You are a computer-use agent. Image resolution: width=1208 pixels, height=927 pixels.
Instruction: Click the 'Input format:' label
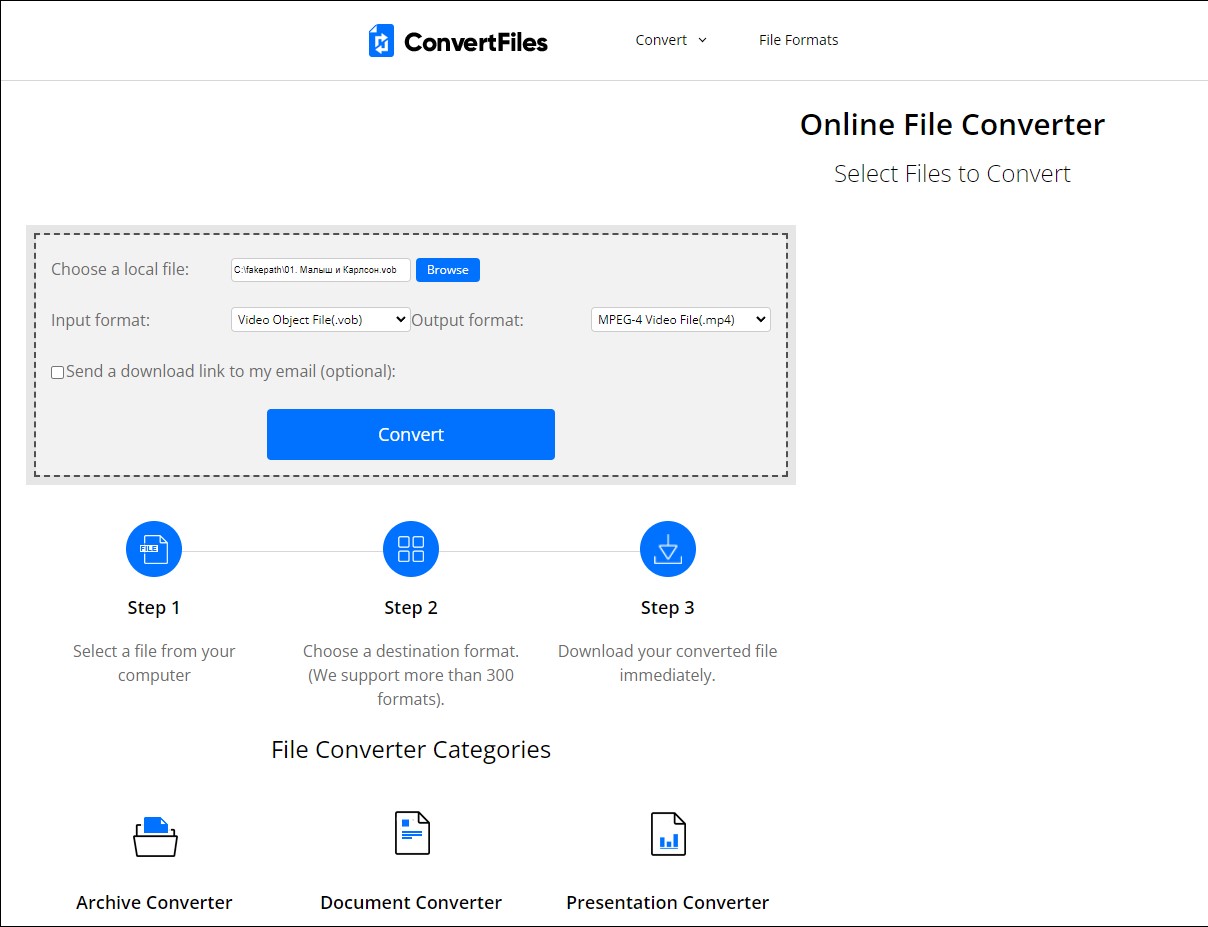pos(100,320)
